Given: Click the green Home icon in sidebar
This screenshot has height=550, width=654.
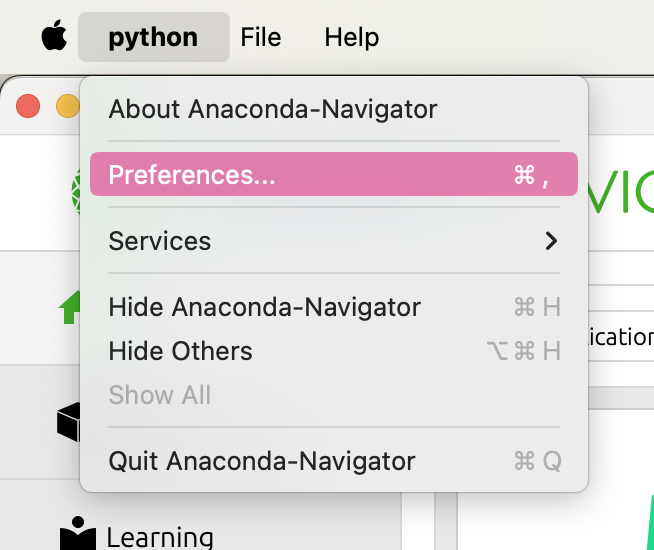Looking at the screenshot, I should coord(69,307).
